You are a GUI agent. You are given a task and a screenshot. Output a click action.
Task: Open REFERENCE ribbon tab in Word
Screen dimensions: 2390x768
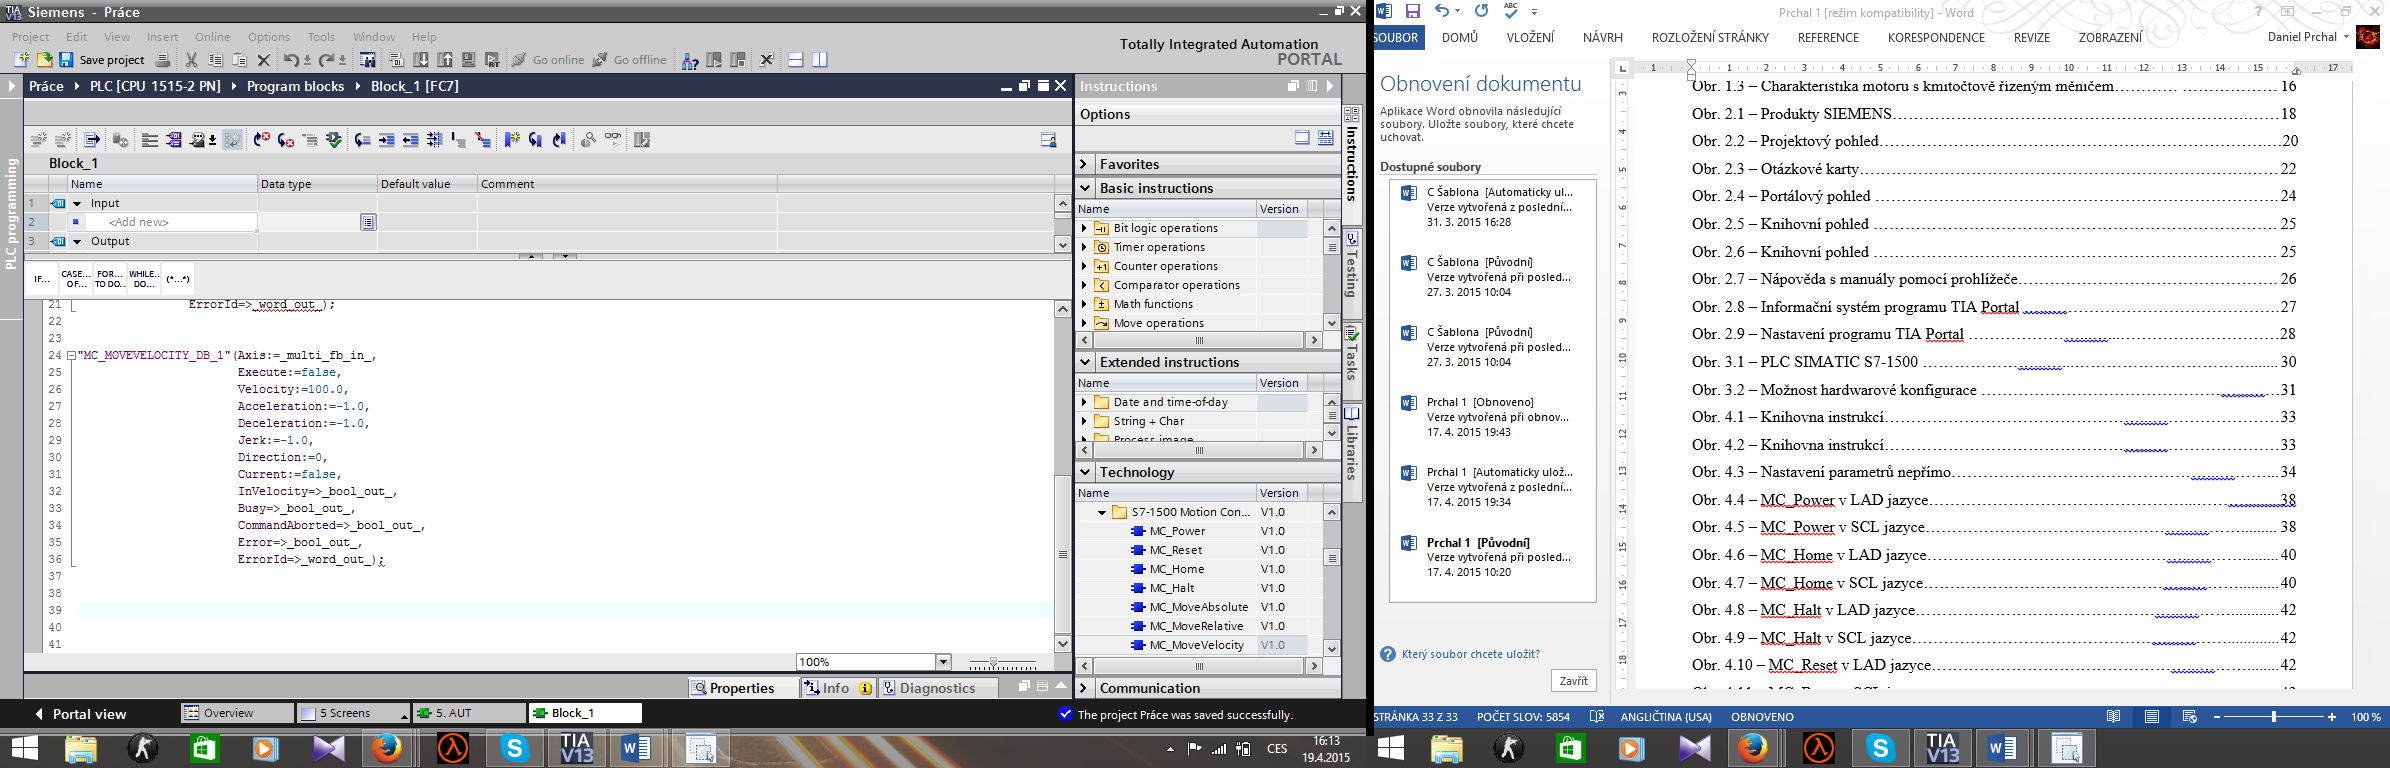click(x=1828, y=38)
